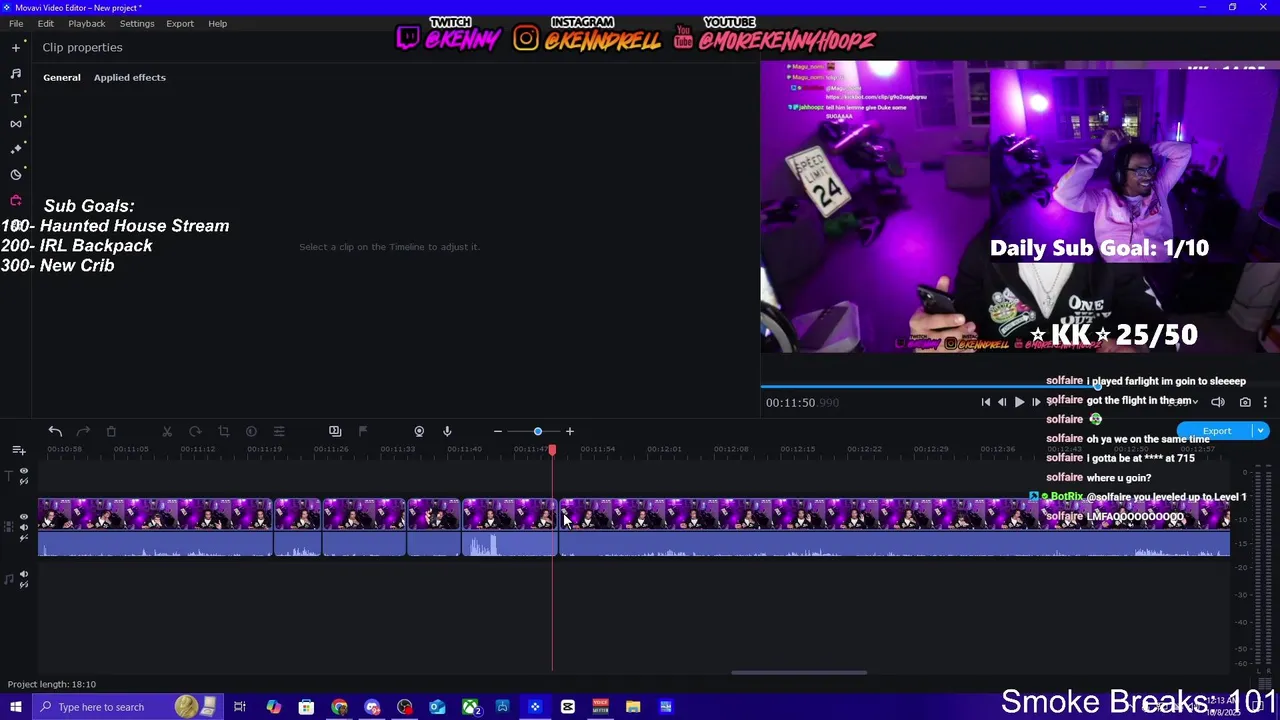The height and width of the screenshot is (720, 1280).
Task: Open the Transitions panel in sidebar
Action: click(15, 123)
